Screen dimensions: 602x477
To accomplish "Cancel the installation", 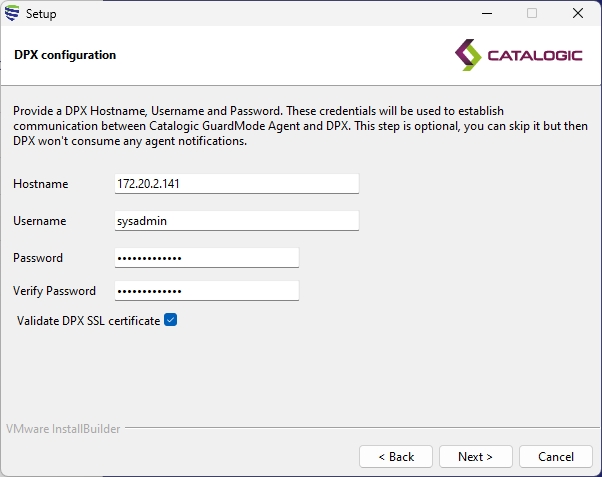I will tap(555, 456).
